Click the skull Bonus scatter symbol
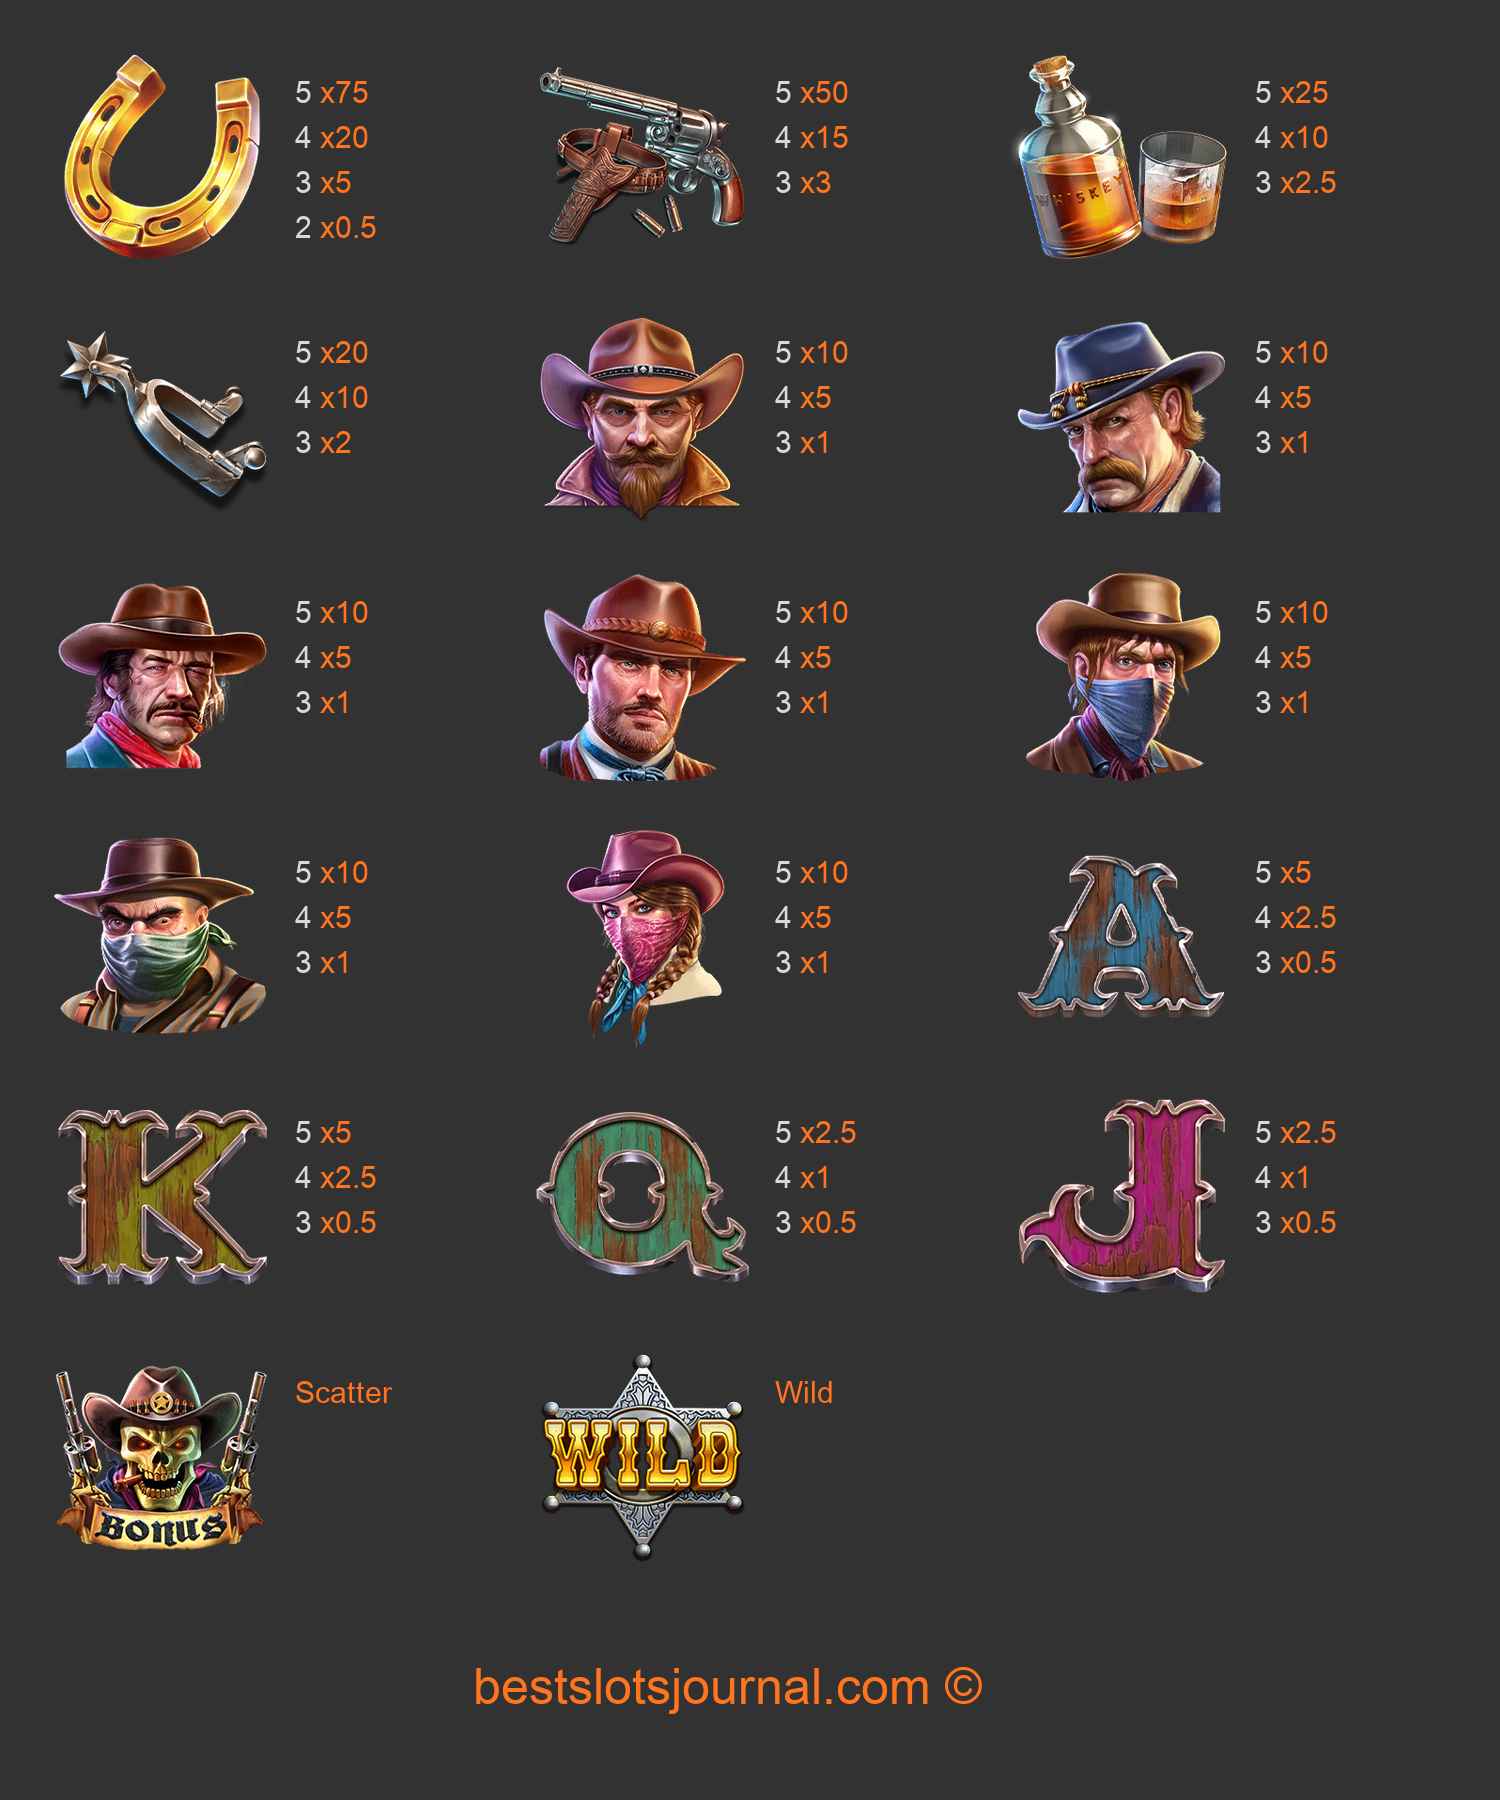The image size is (1500, 1800). [x=161, y=1456]
